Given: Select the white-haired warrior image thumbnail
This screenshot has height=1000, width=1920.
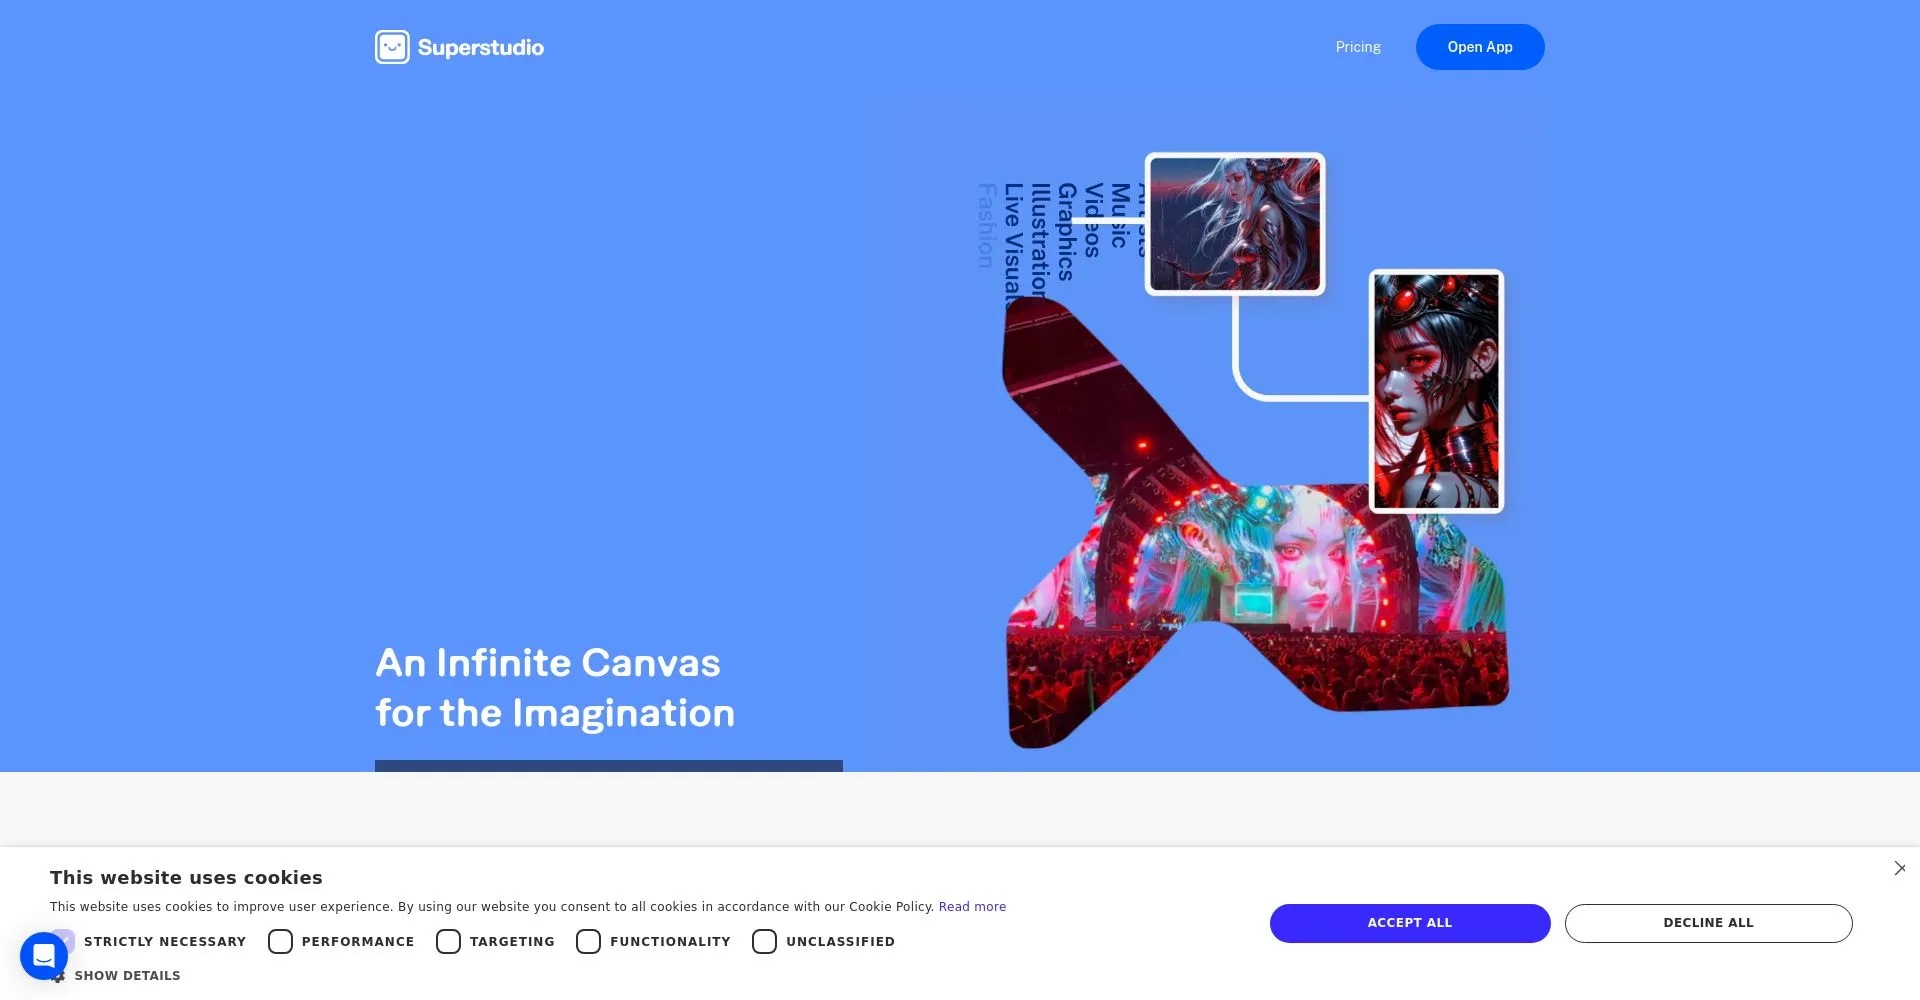Looking at the screenshot, I should tap(1235, 224).
